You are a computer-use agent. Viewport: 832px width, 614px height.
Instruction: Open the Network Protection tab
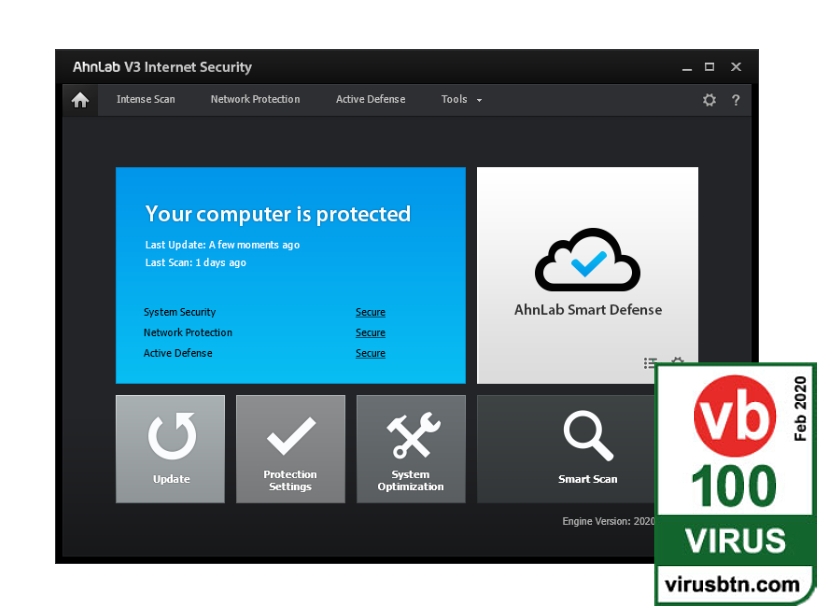[255, 99]
